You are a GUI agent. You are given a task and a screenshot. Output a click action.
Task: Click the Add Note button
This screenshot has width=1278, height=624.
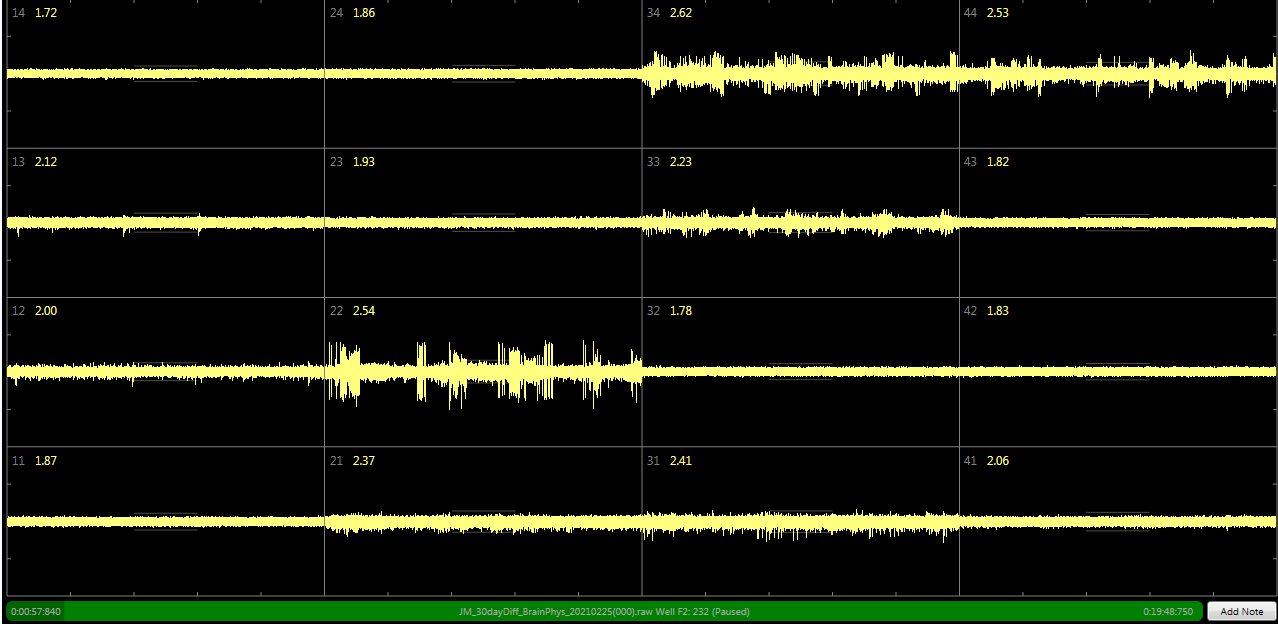[x=1241, y=611]
